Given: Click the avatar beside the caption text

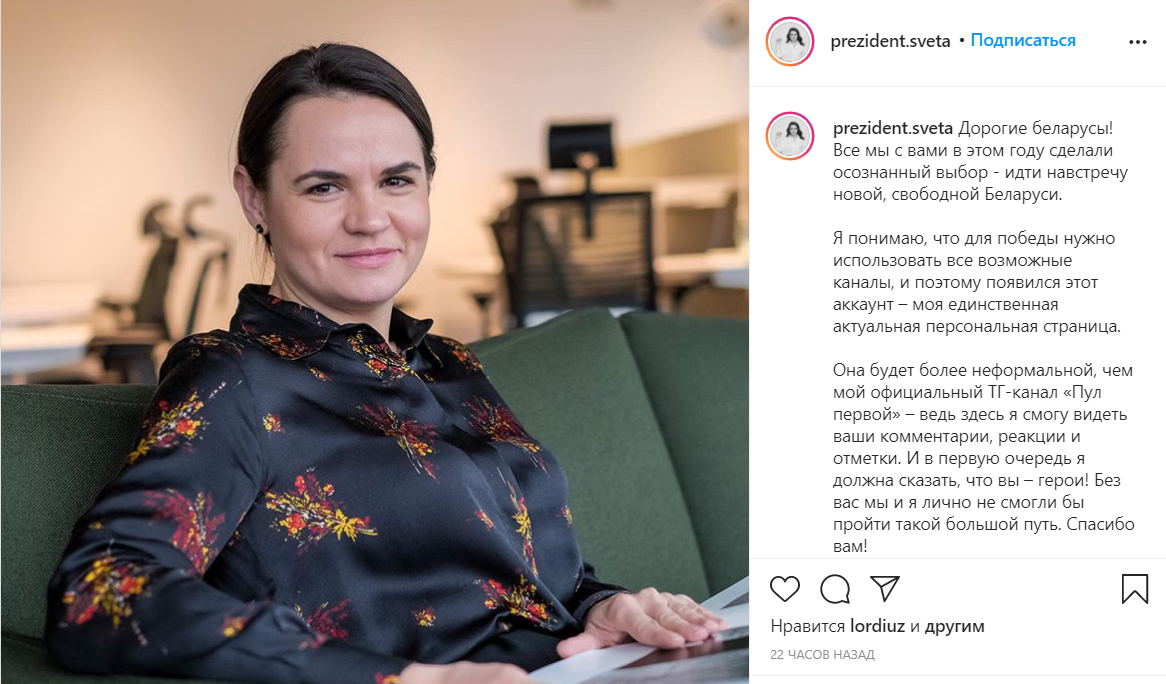Looking at the screenshot, I should (790, 136).
